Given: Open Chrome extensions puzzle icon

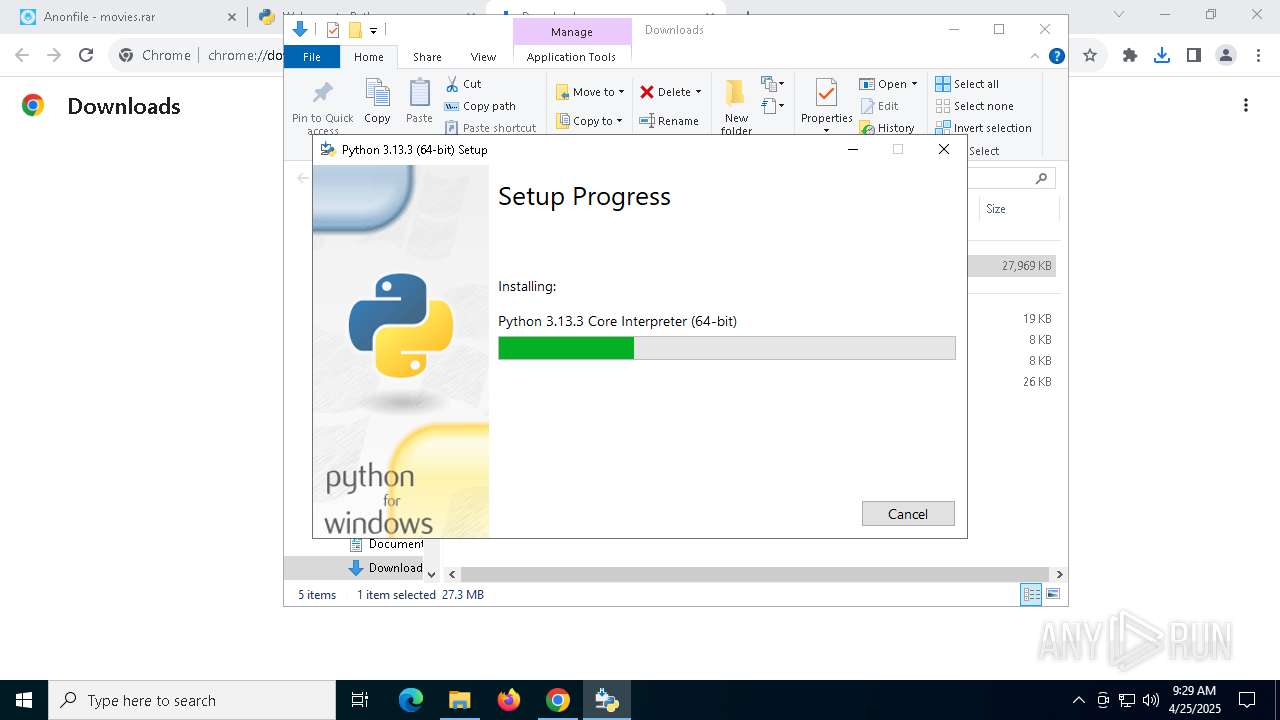Looking at the screenshot, I should pyautogui.click(x=1130, y=56).
